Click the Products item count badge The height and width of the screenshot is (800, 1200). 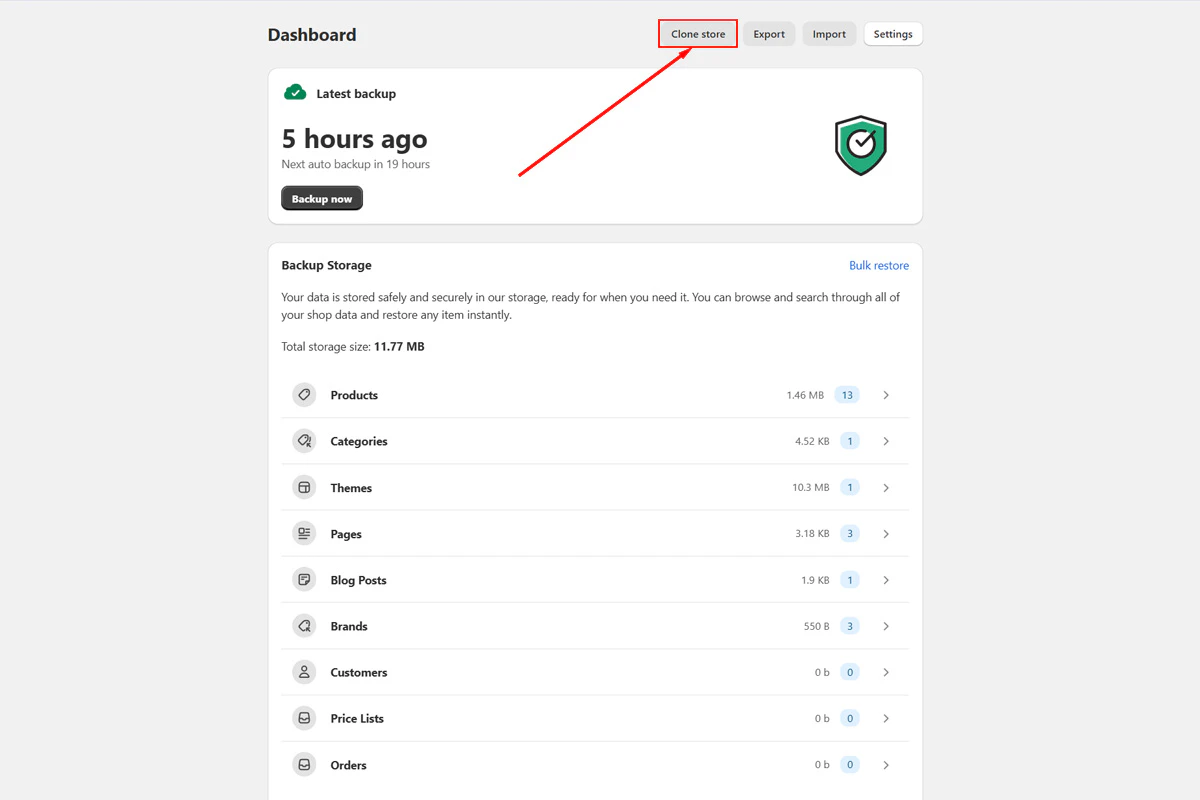pos(847,394)
